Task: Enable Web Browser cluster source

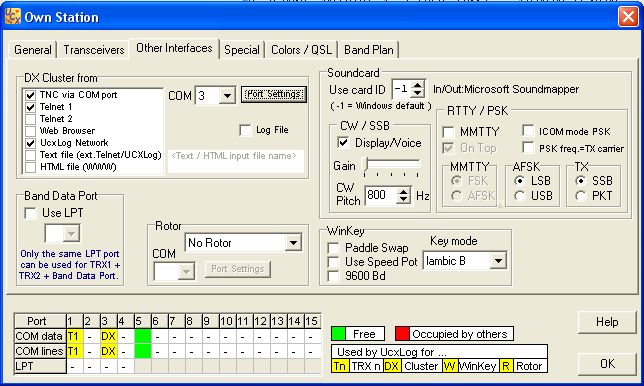Action: click(30, 131)
